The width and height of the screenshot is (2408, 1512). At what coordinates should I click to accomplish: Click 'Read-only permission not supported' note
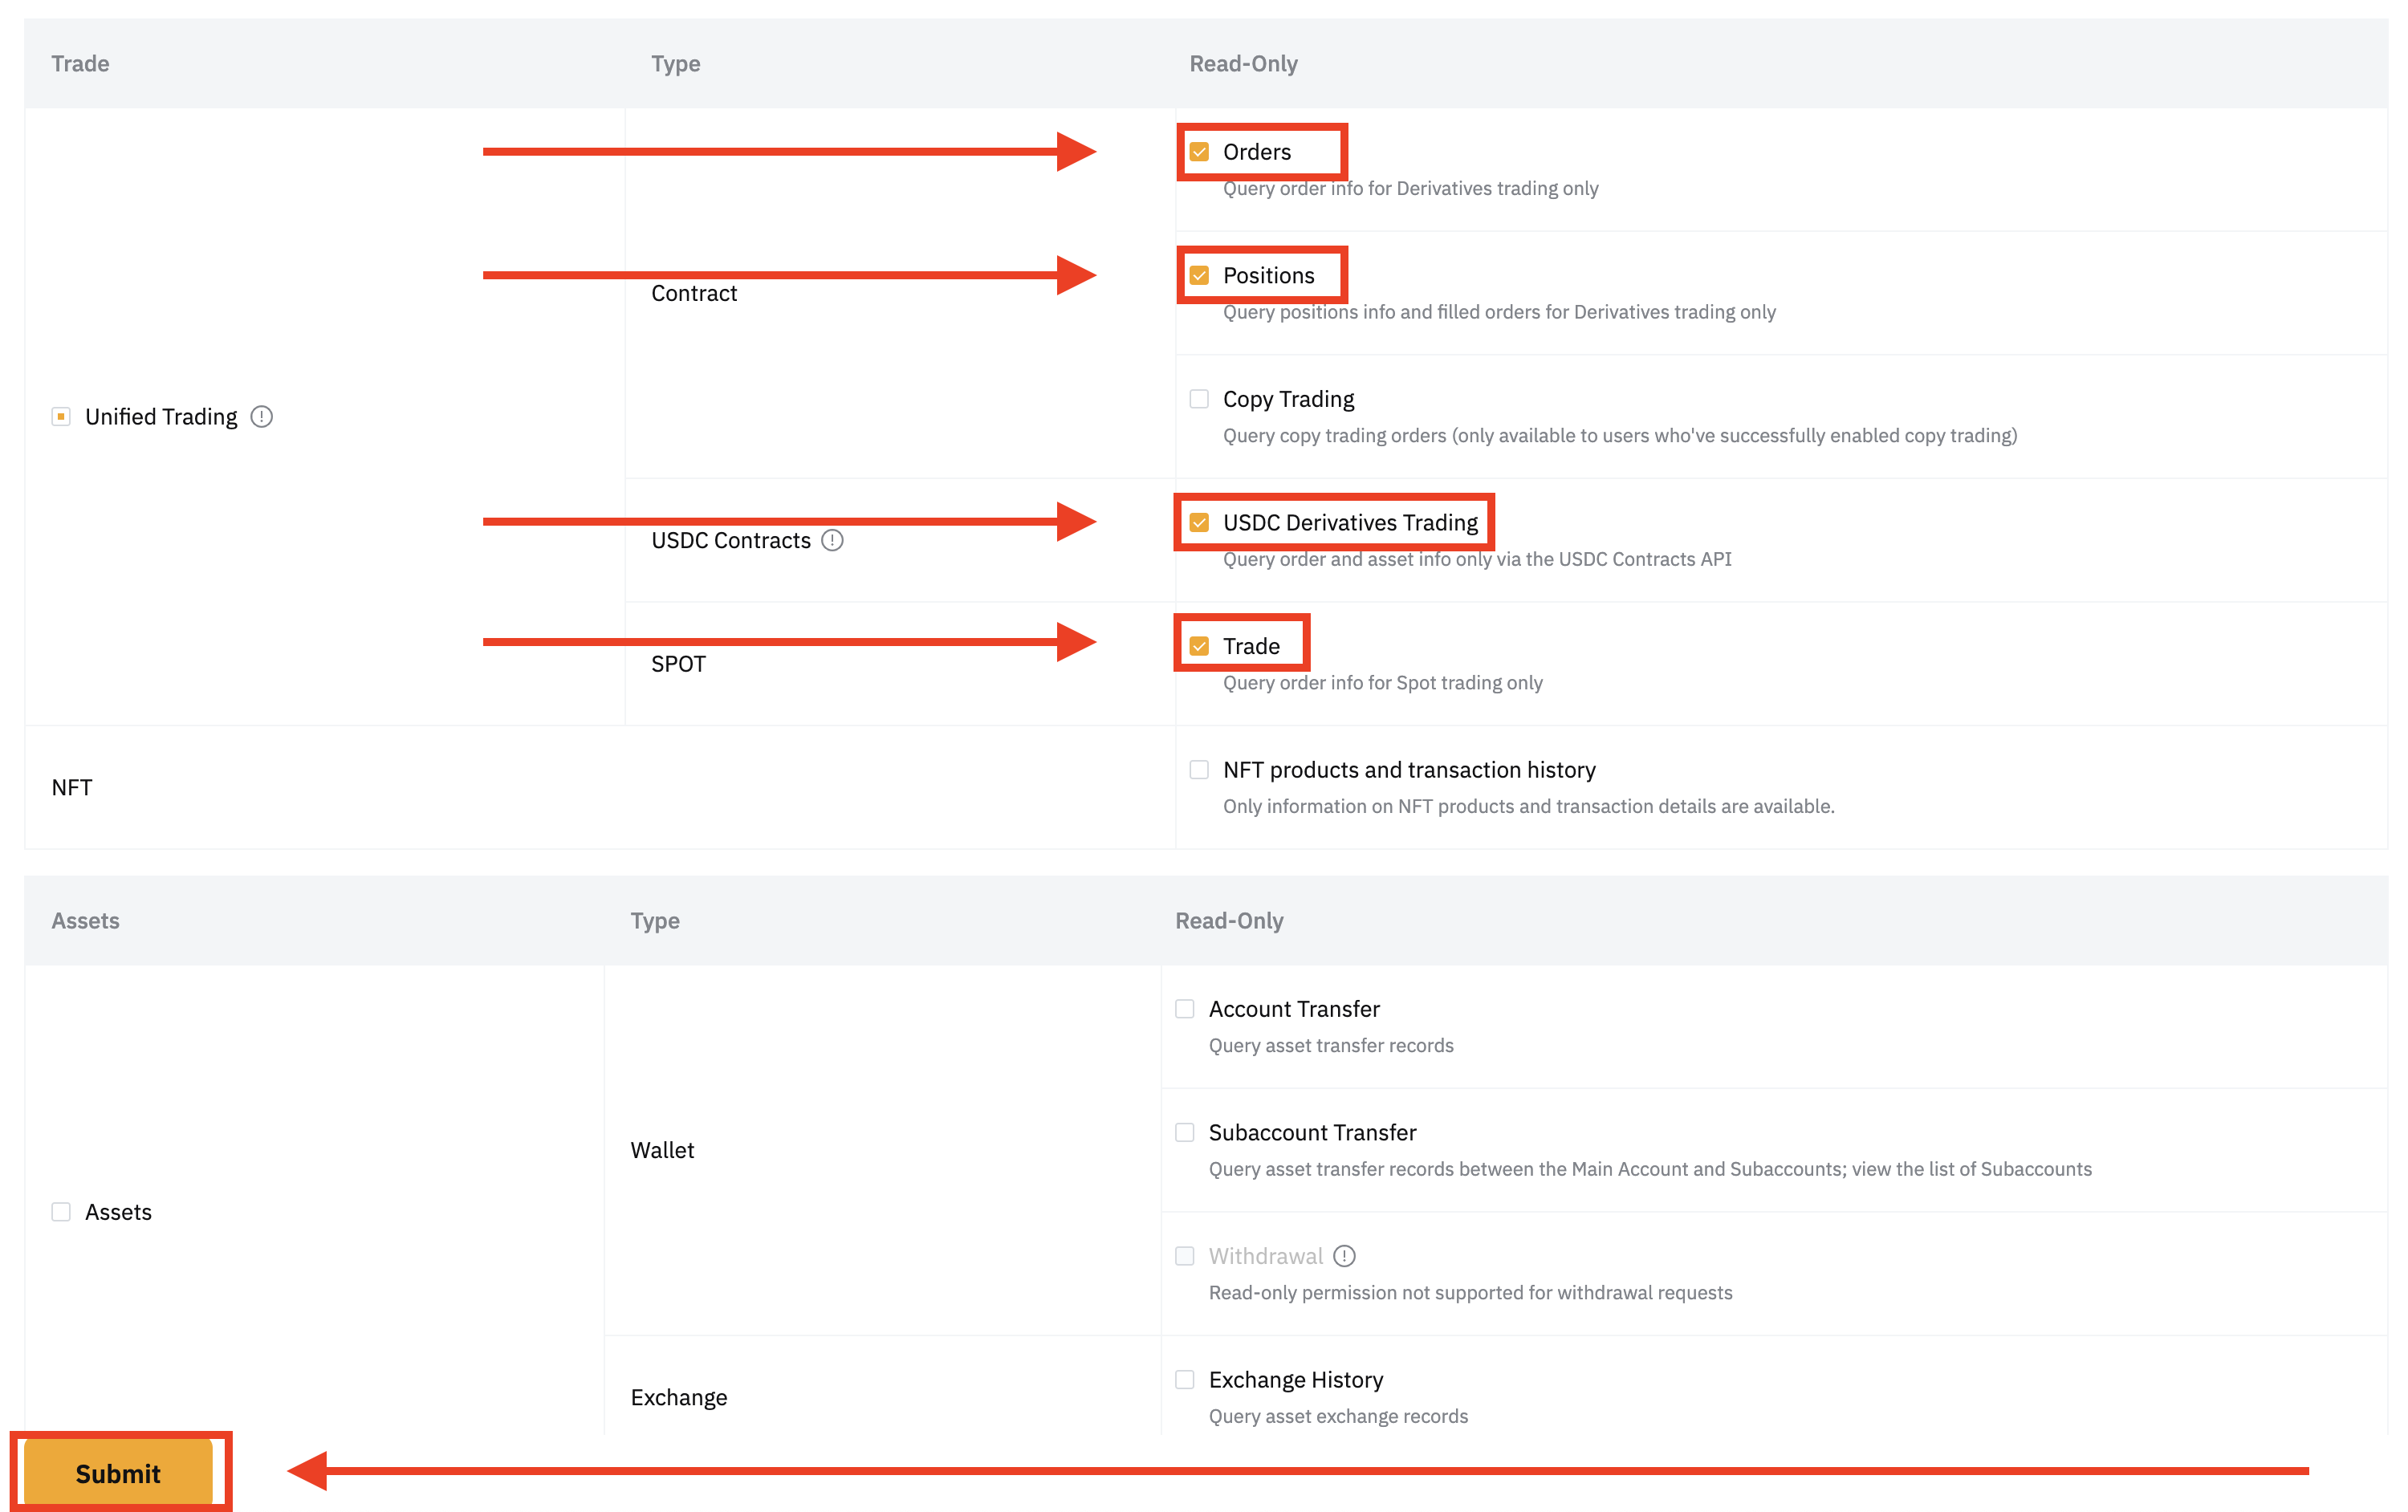pyautogui.click(x=1470, y=1292)
